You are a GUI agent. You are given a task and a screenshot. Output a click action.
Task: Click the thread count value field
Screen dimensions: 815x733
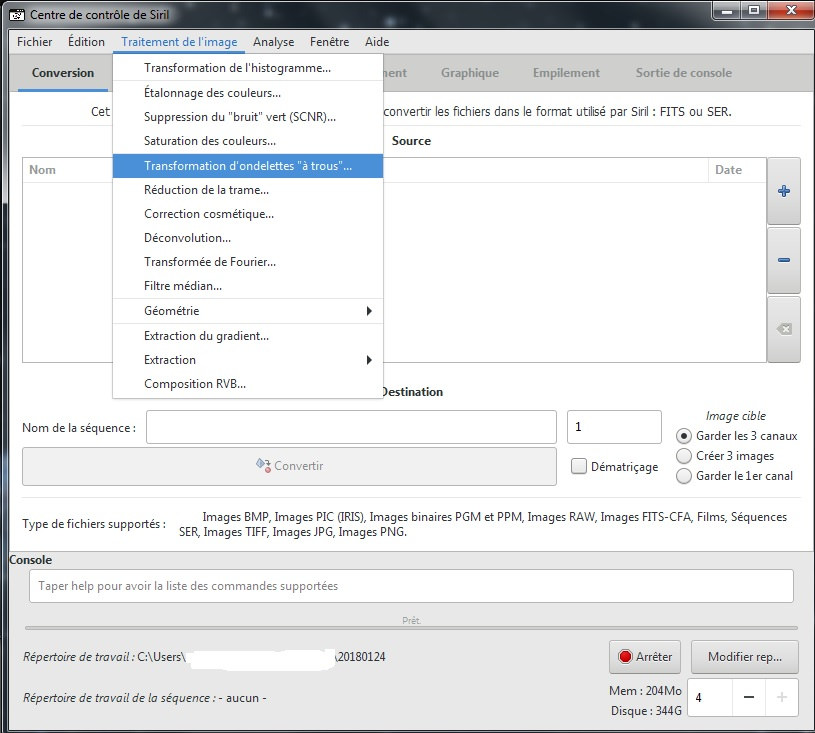coord(711,697)
